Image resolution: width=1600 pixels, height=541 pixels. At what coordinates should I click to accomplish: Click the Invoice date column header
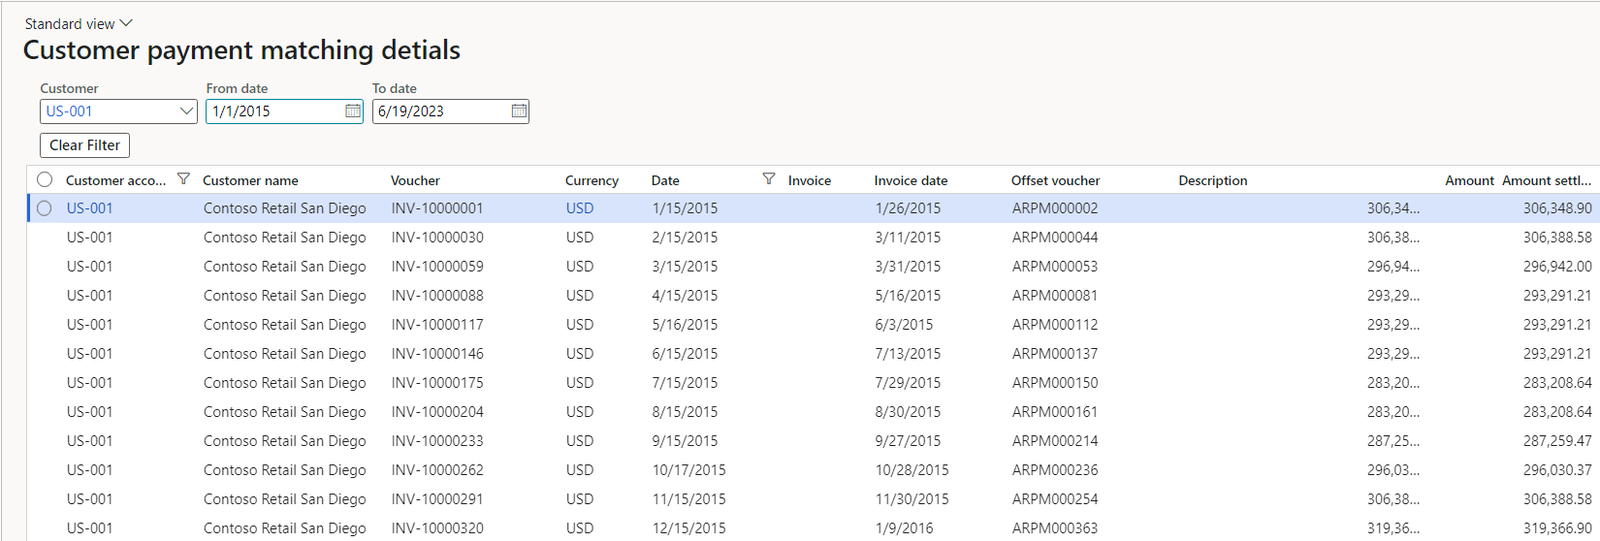[911, 180]
